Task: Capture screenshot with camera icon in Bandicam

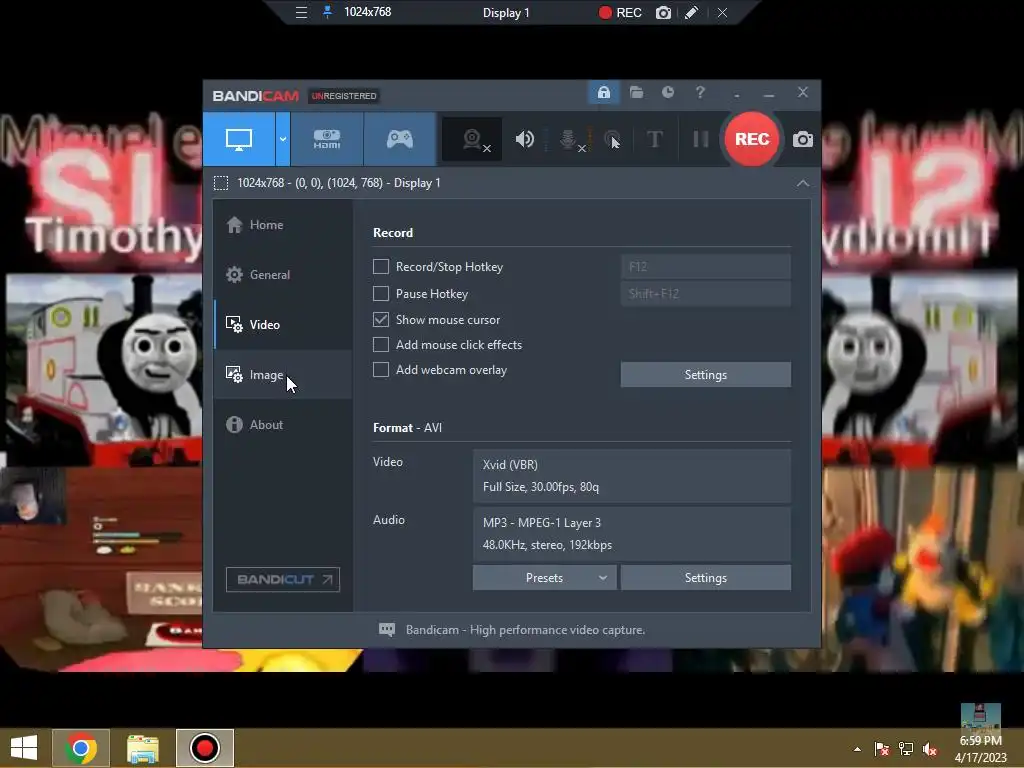Action: point(803,139)
